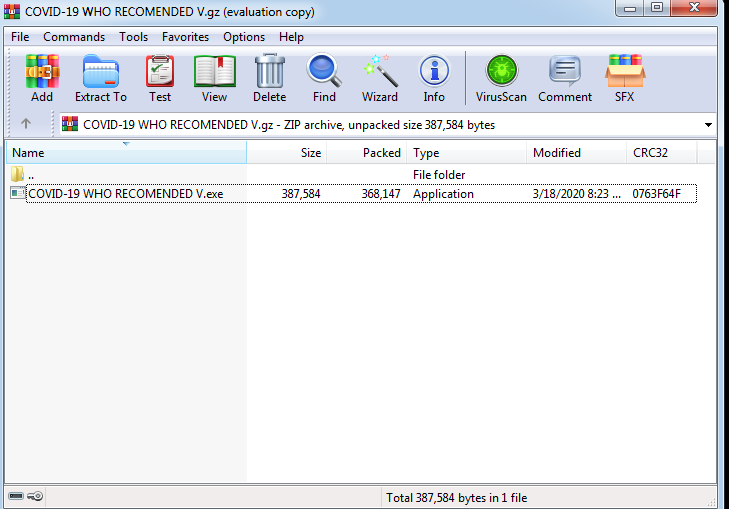Click the key password icon in status bar
The image size is (729, 509).
tap(35, 496)
